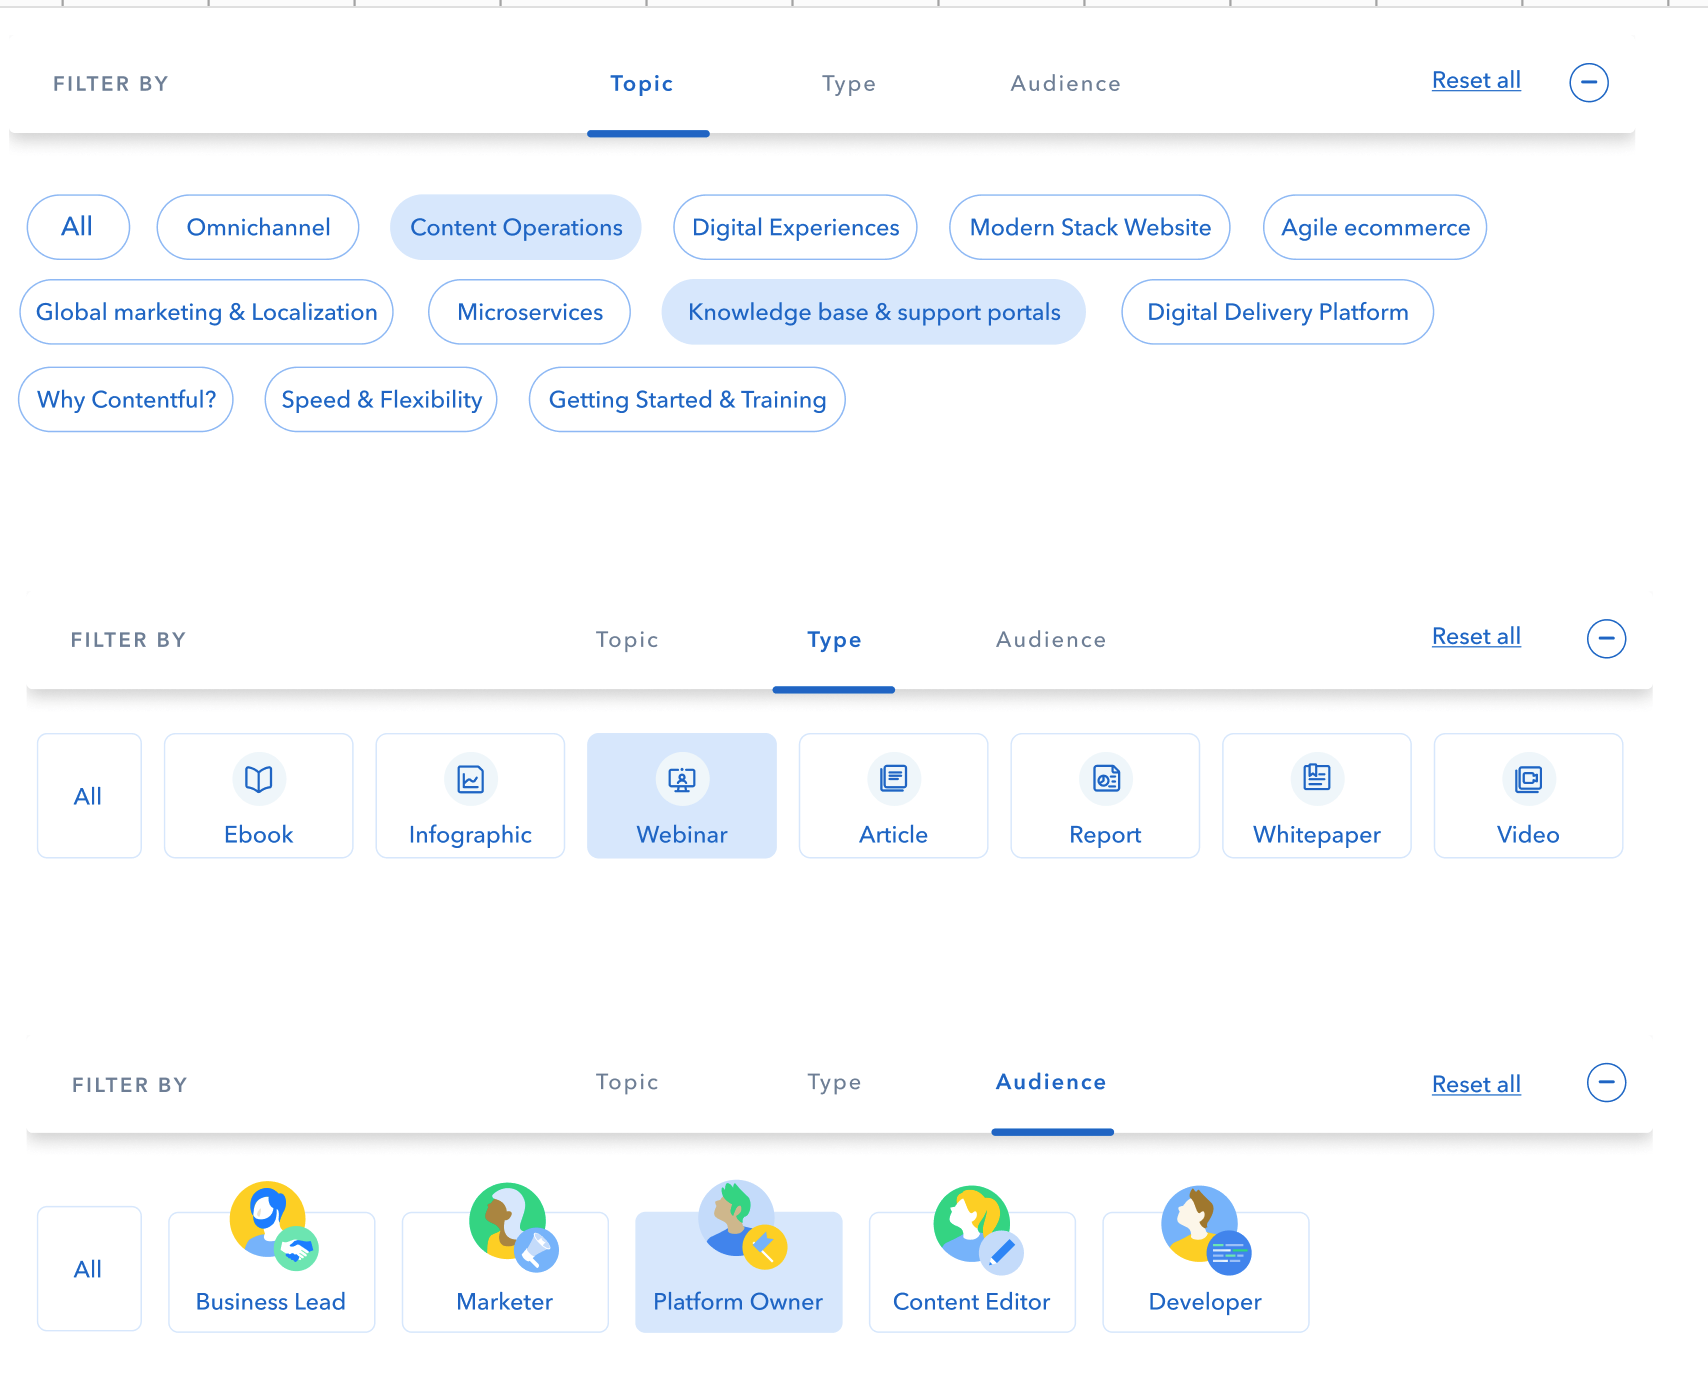Click the Whitepaper page icon

click(x=1317, y=779)
